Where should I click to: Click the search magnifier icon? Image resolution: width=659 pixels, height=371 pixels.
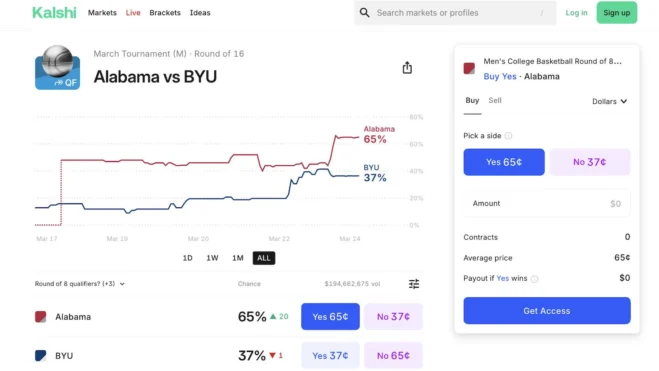pos(364,13)
